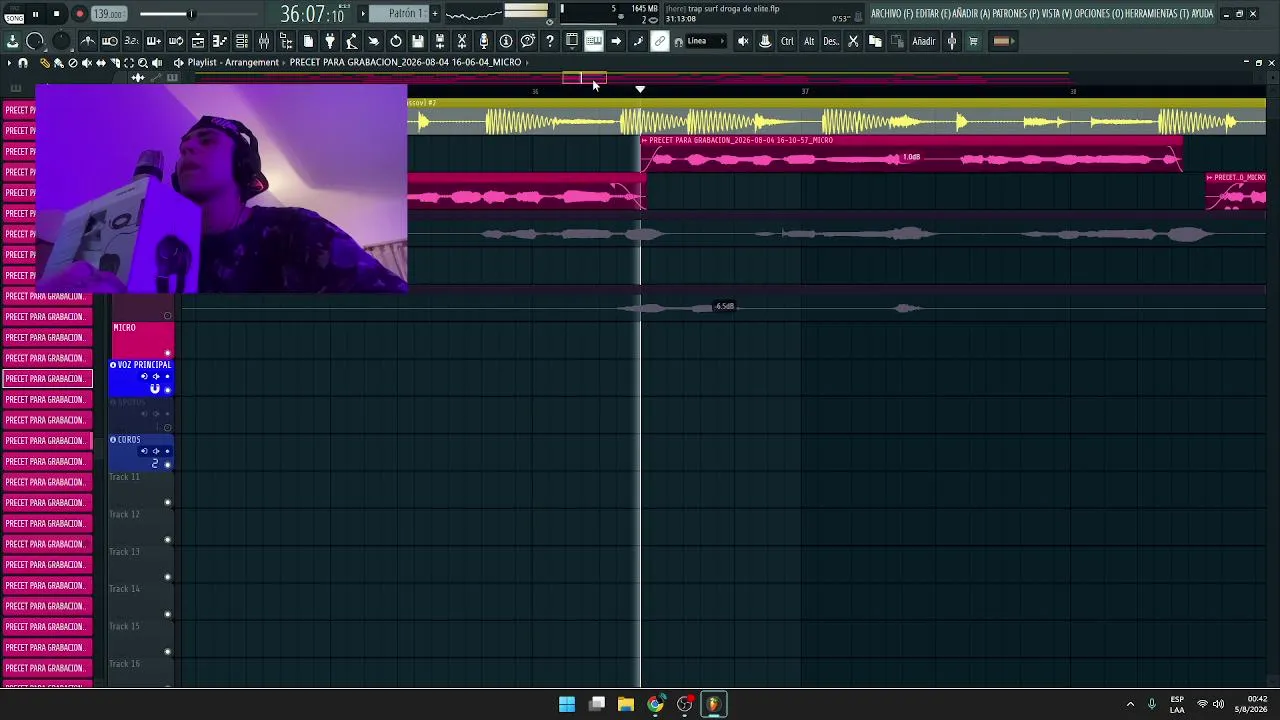Open the OPCIONES (O) menu
Screen dimensions: 1280x720
(1098, 14)
